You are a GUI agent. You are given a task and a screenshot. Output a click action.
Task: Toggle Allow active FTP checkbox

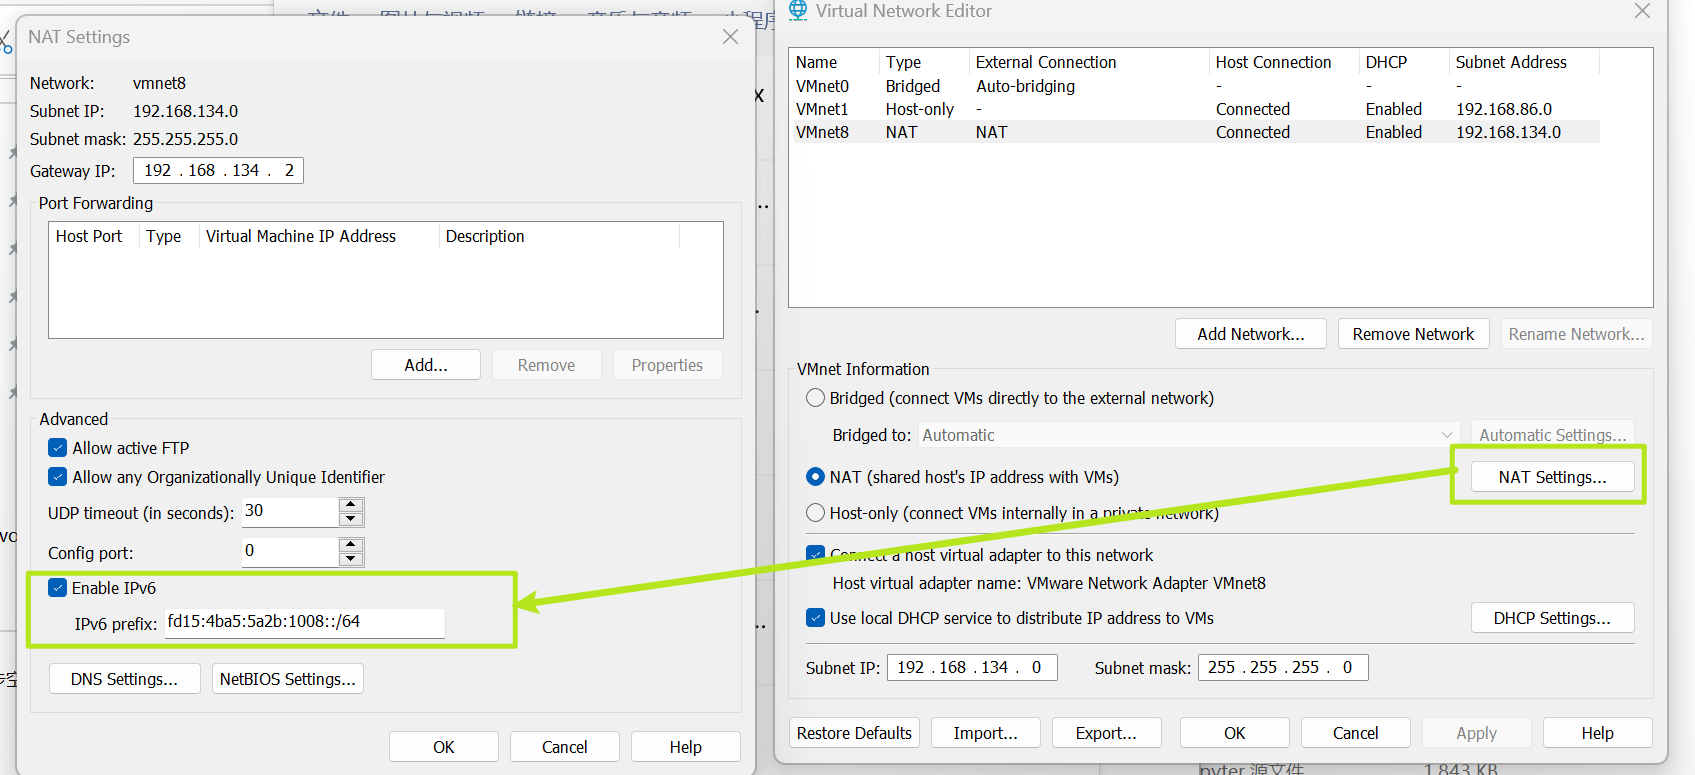(58, 448)
